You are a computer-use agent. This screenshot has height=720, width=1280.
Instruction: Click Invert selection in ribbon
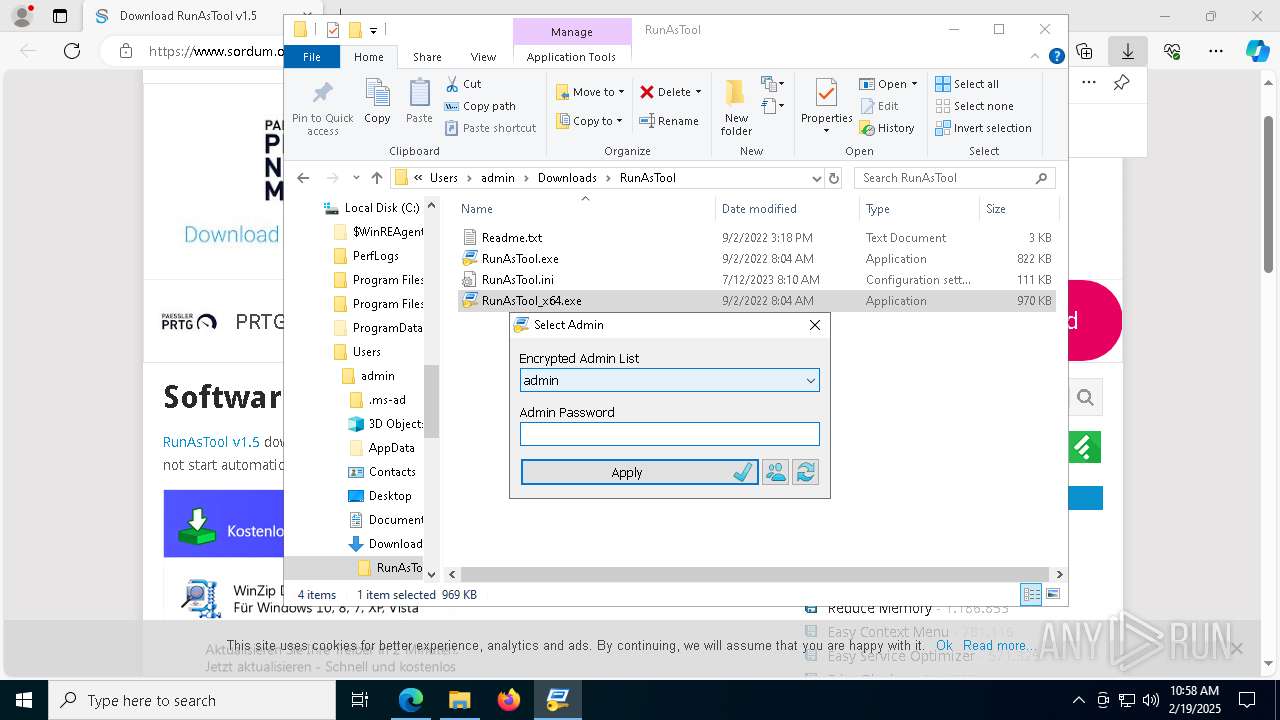pos(983,128)
